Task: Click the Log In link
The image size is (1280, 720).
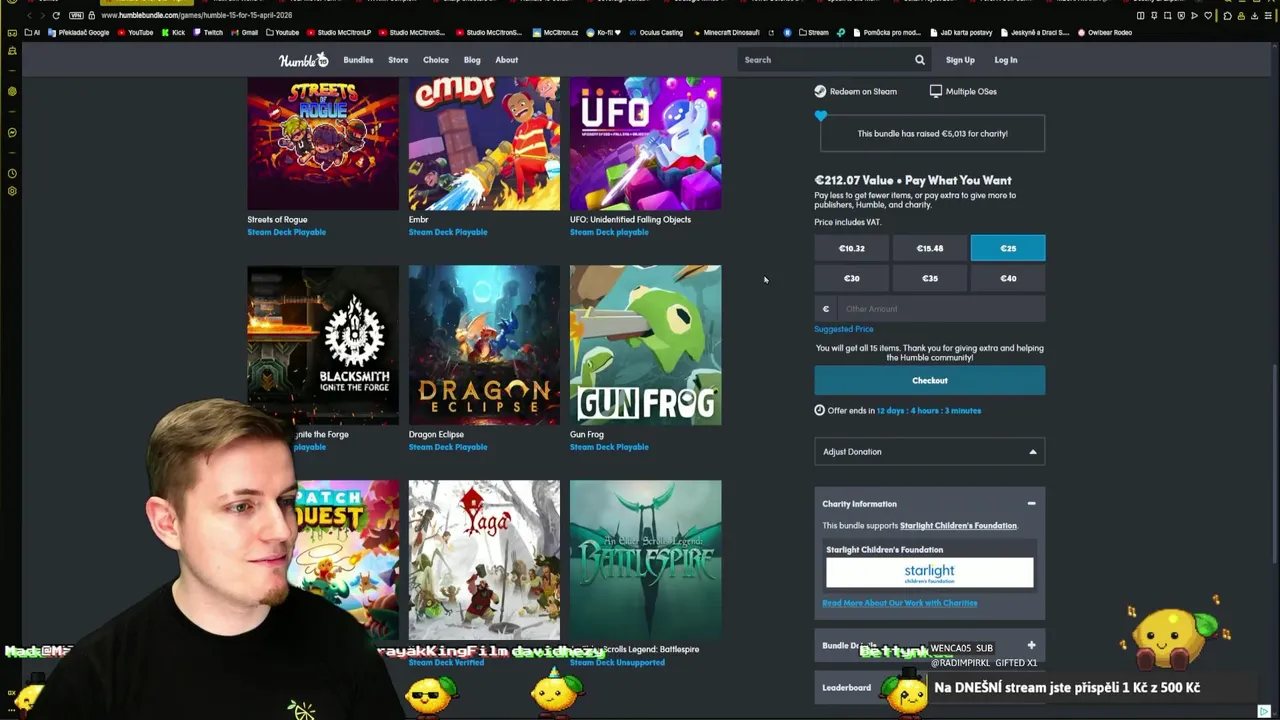Action: [x=1006, y=60]
